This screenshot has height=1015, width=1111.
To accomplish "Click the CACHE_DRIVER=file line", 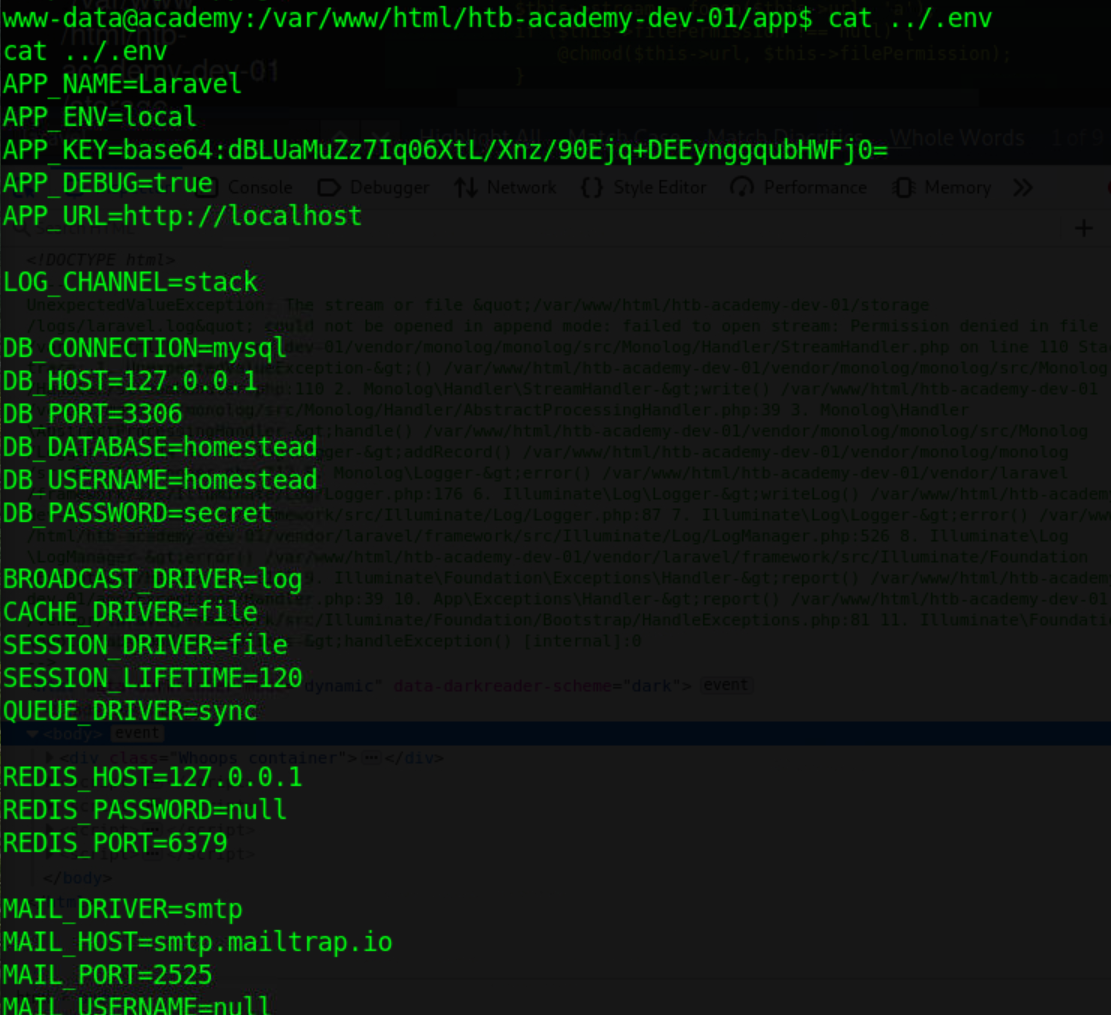I will pyautogui.click(x=130, y=612).
